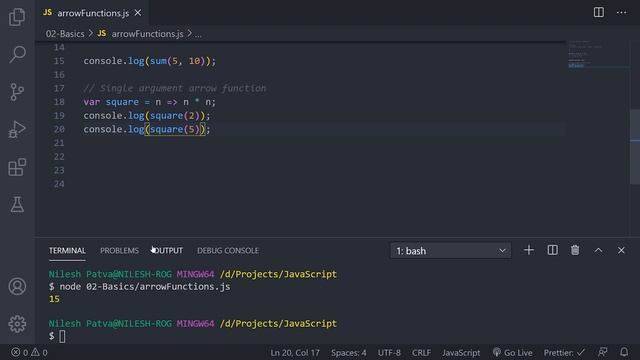Image resolution: width=640 pixels, height=360 pixels.
Task: Switch to the OUTPUT panel tab
Action: click(167, 251)
